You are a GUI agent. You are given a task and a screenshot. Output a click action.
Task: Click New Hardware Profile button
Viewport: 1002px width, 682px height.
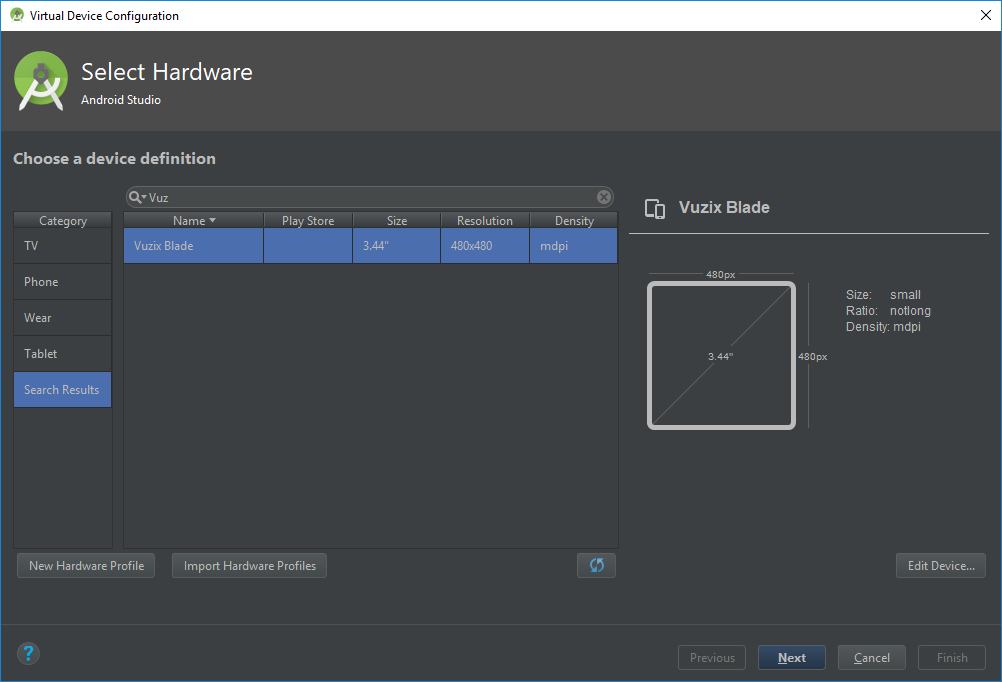[86, 565]
